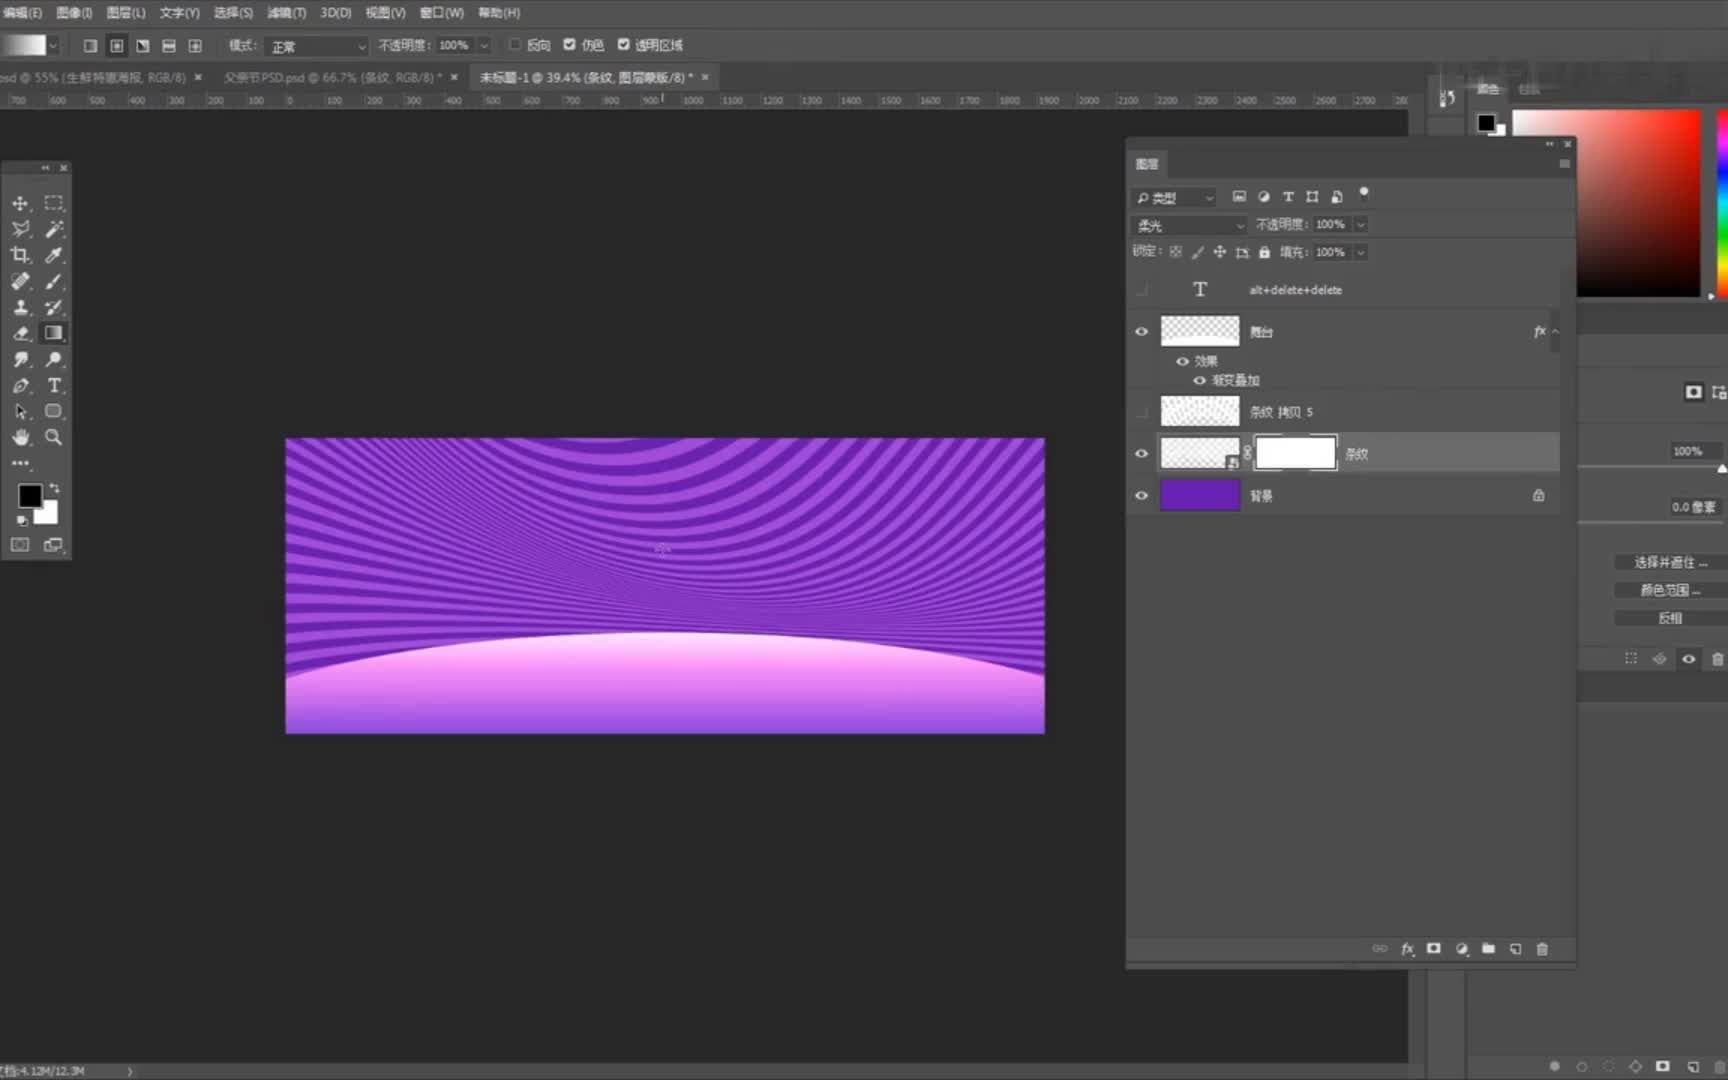Select the Healing Brush tool

coord(20,281)
